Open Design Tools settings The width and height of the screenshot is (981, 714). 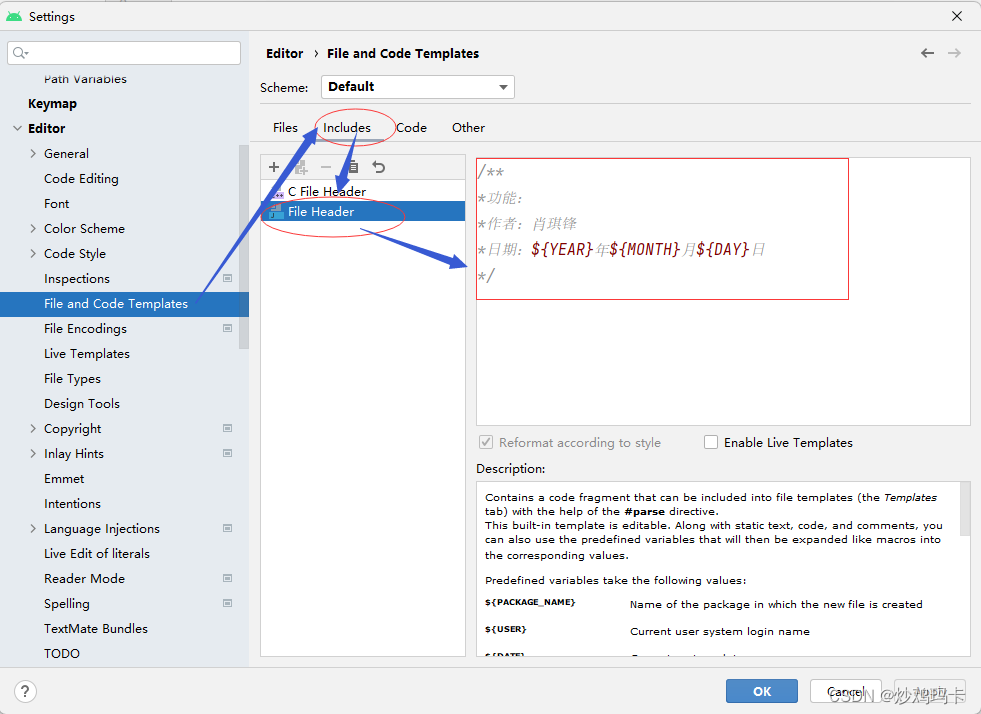click(x=82, y=404)
